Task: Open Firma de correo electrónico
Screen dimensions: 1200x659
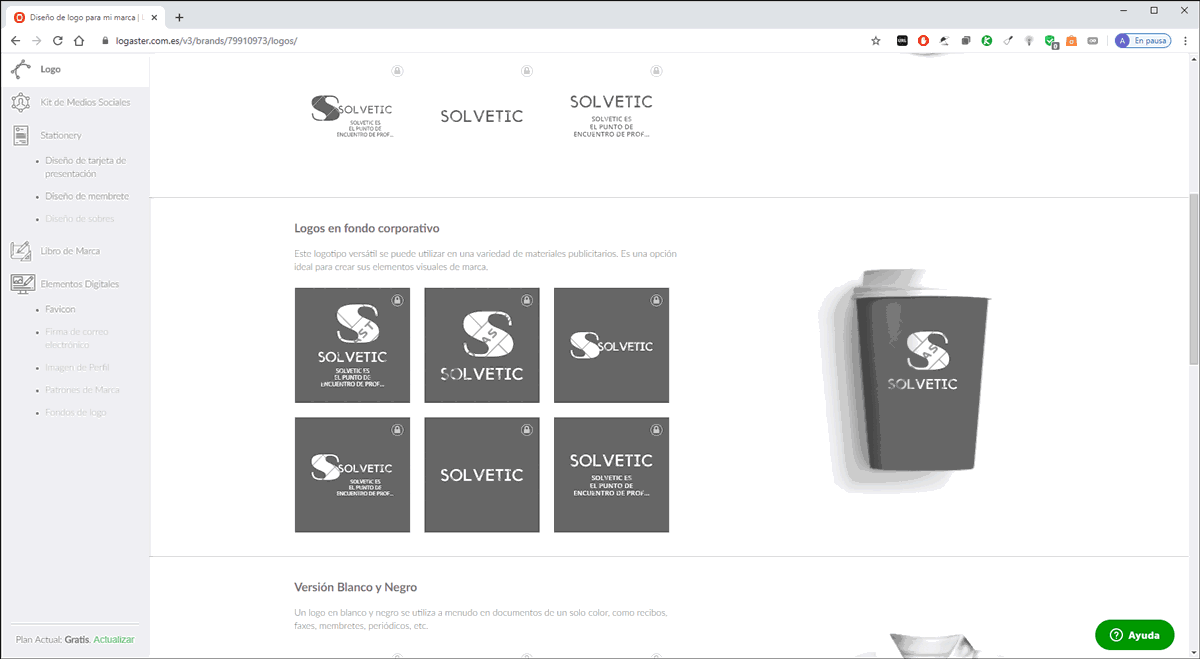Action: 77,338
